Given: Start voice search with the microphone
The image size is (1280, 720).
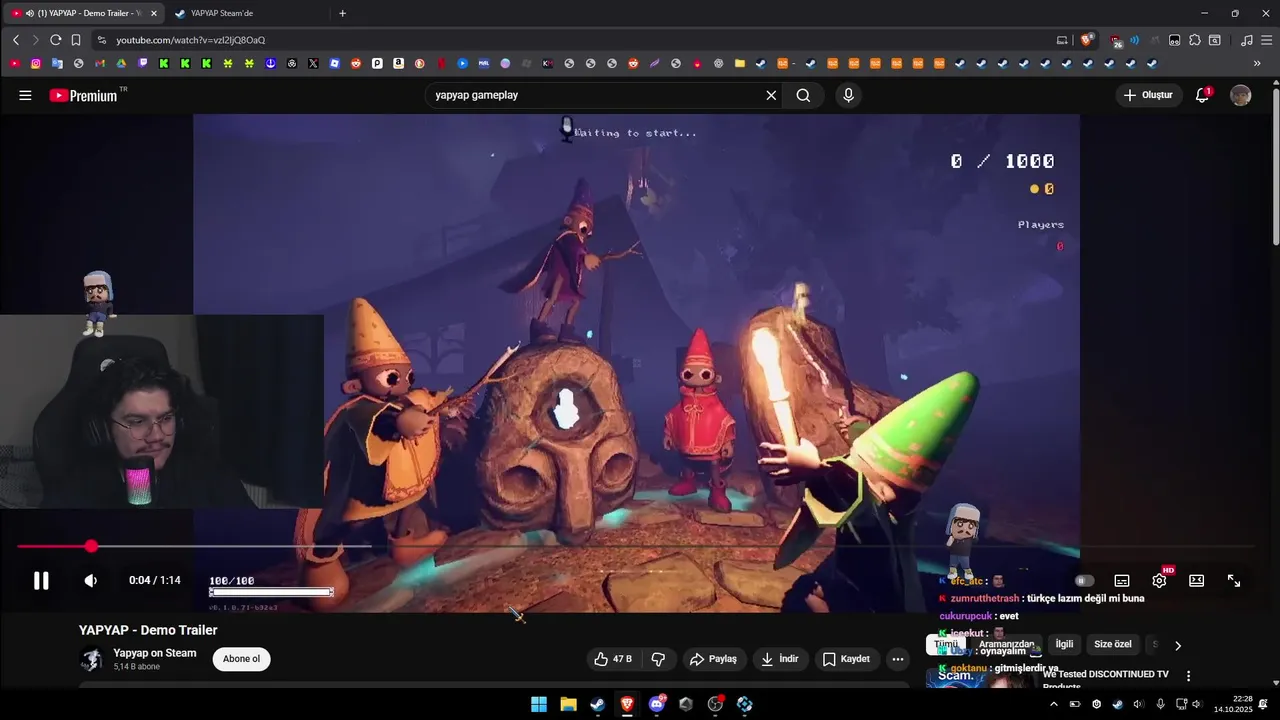Looking at the screenshot, I should (848, 95).
